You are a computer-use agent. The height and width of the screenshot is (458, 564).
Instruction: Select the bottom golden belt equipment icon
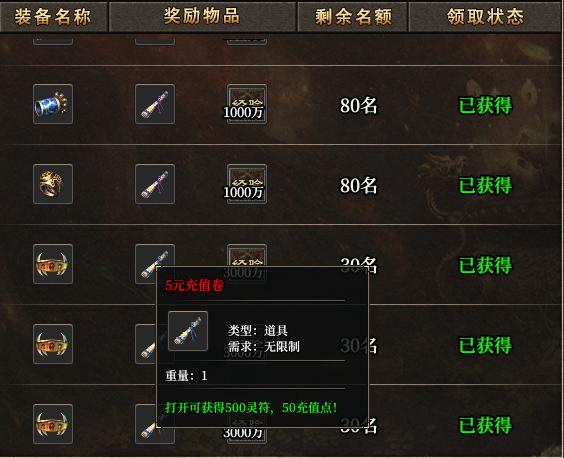pos(53,424)
